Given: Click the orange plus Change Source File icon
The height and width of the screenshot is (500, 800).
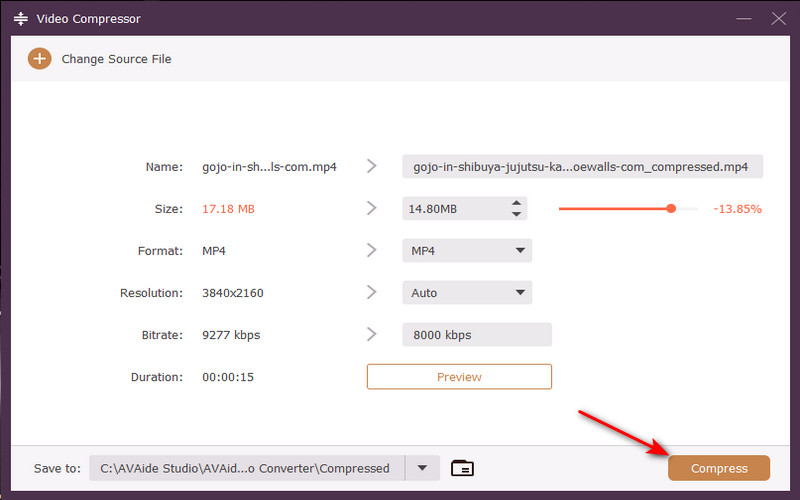Looking at the screenshot, I should 39,59.
